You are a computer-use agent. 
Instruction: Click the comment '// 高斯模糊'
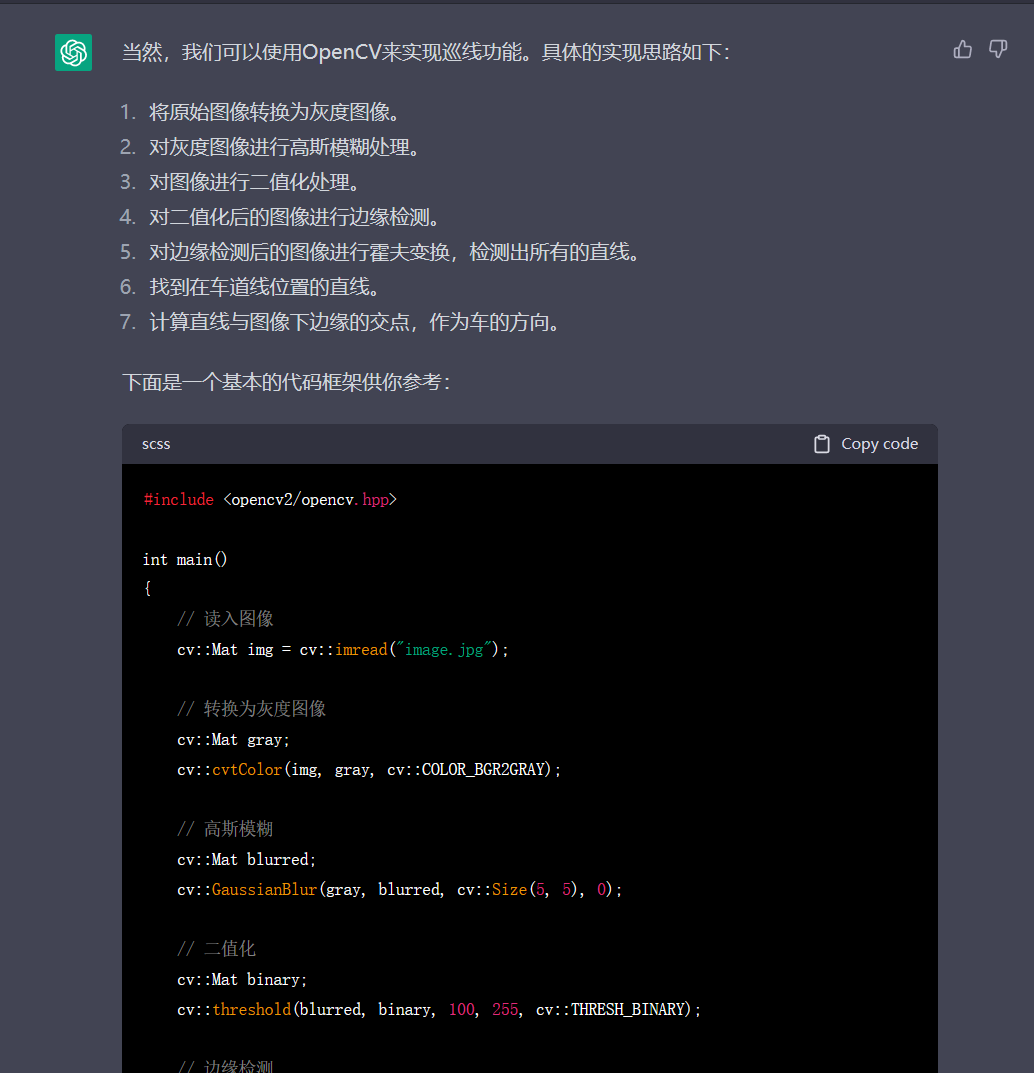coord(225,829)
